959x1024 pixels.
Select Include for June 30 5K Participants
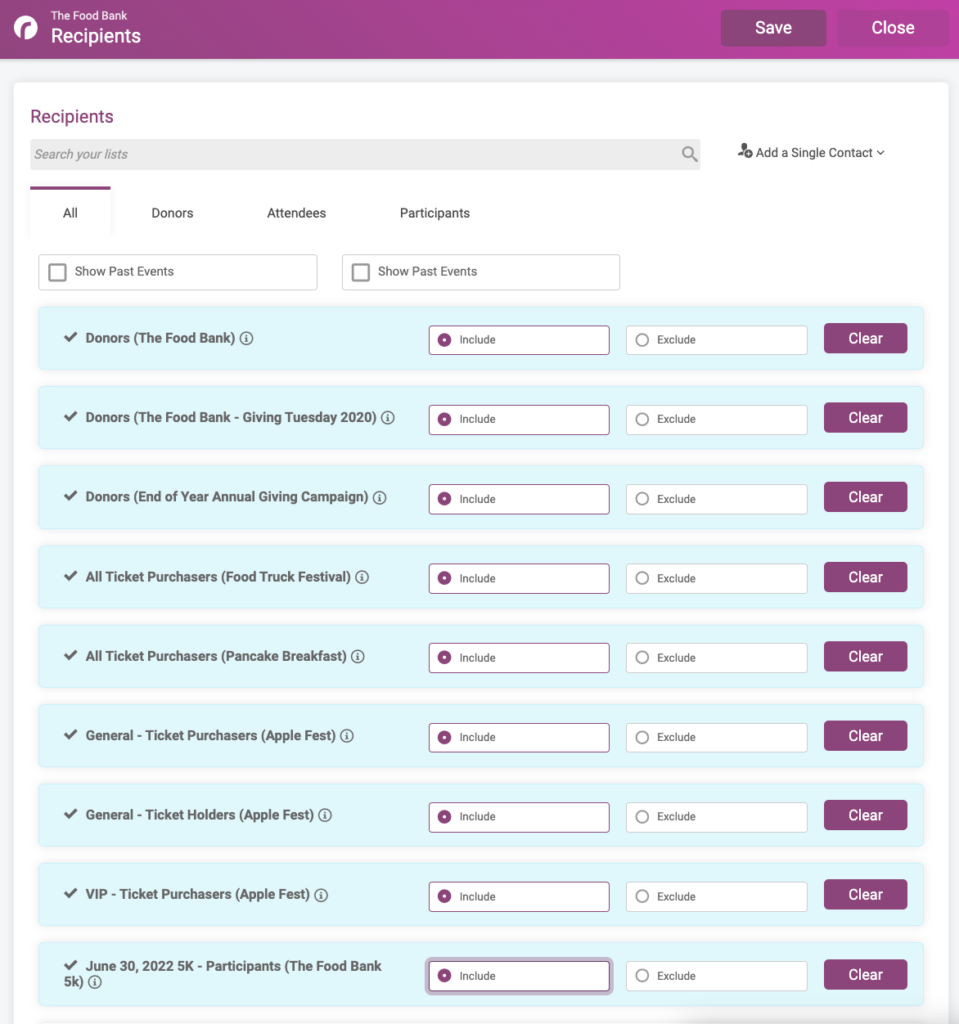tap(519, 976)
